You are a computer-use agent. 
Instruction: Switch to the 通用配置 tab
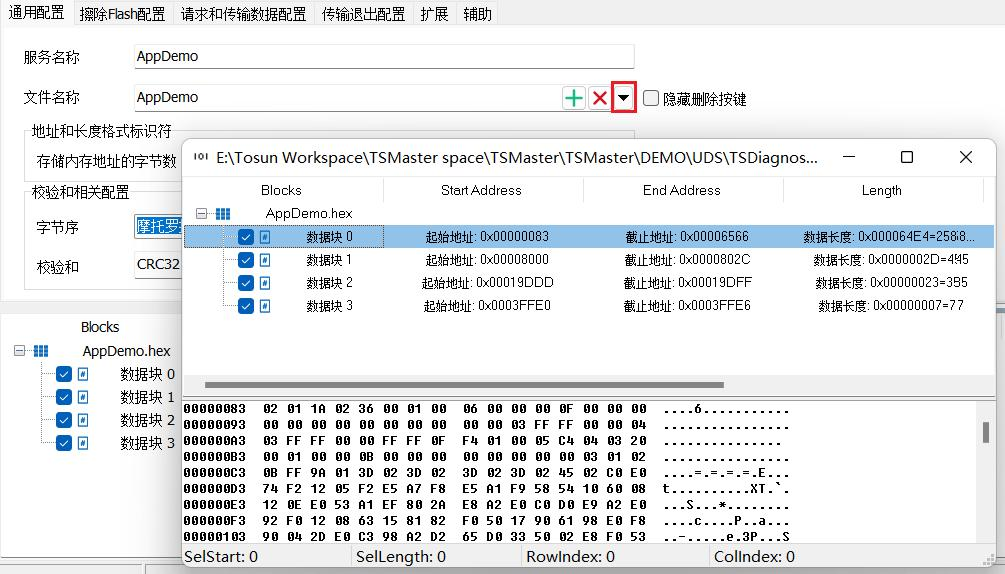(x=37, y=13)
